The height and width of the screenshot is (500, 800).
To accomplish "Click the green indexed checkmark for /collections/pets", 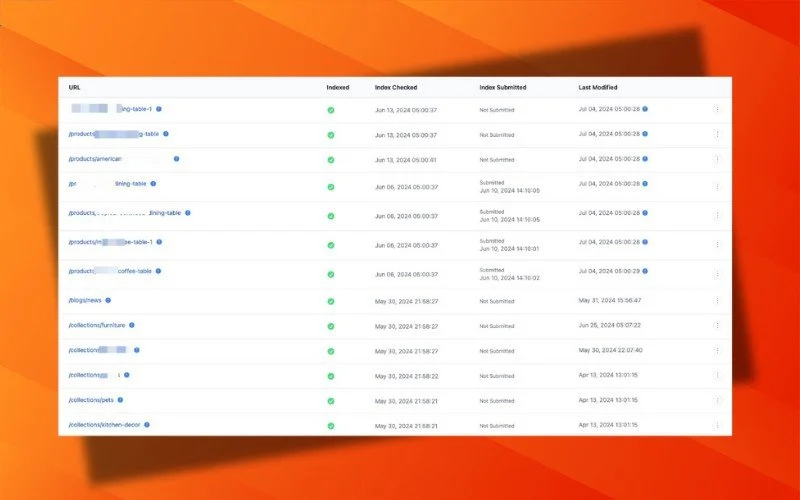I will coord(331,402).
